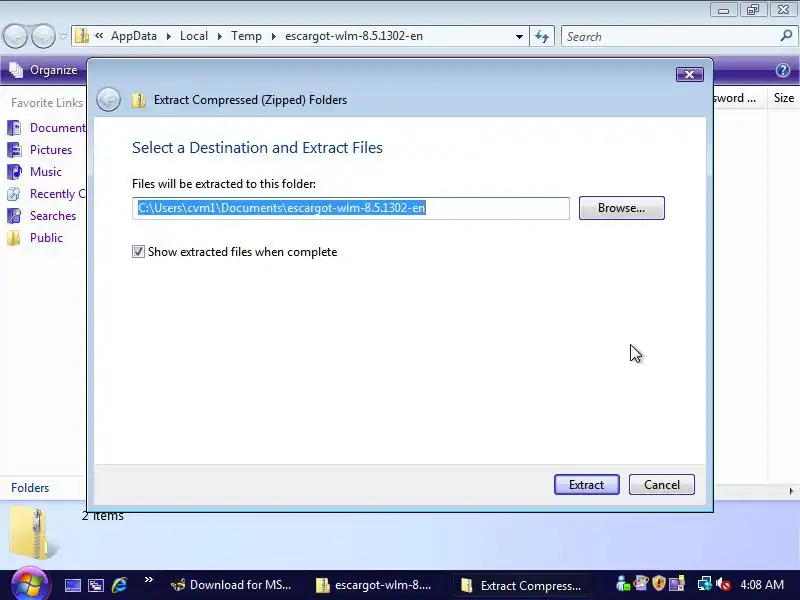
Task: Switch to escargot-wlm-8 taskbar window
Action: pos(374,585)
